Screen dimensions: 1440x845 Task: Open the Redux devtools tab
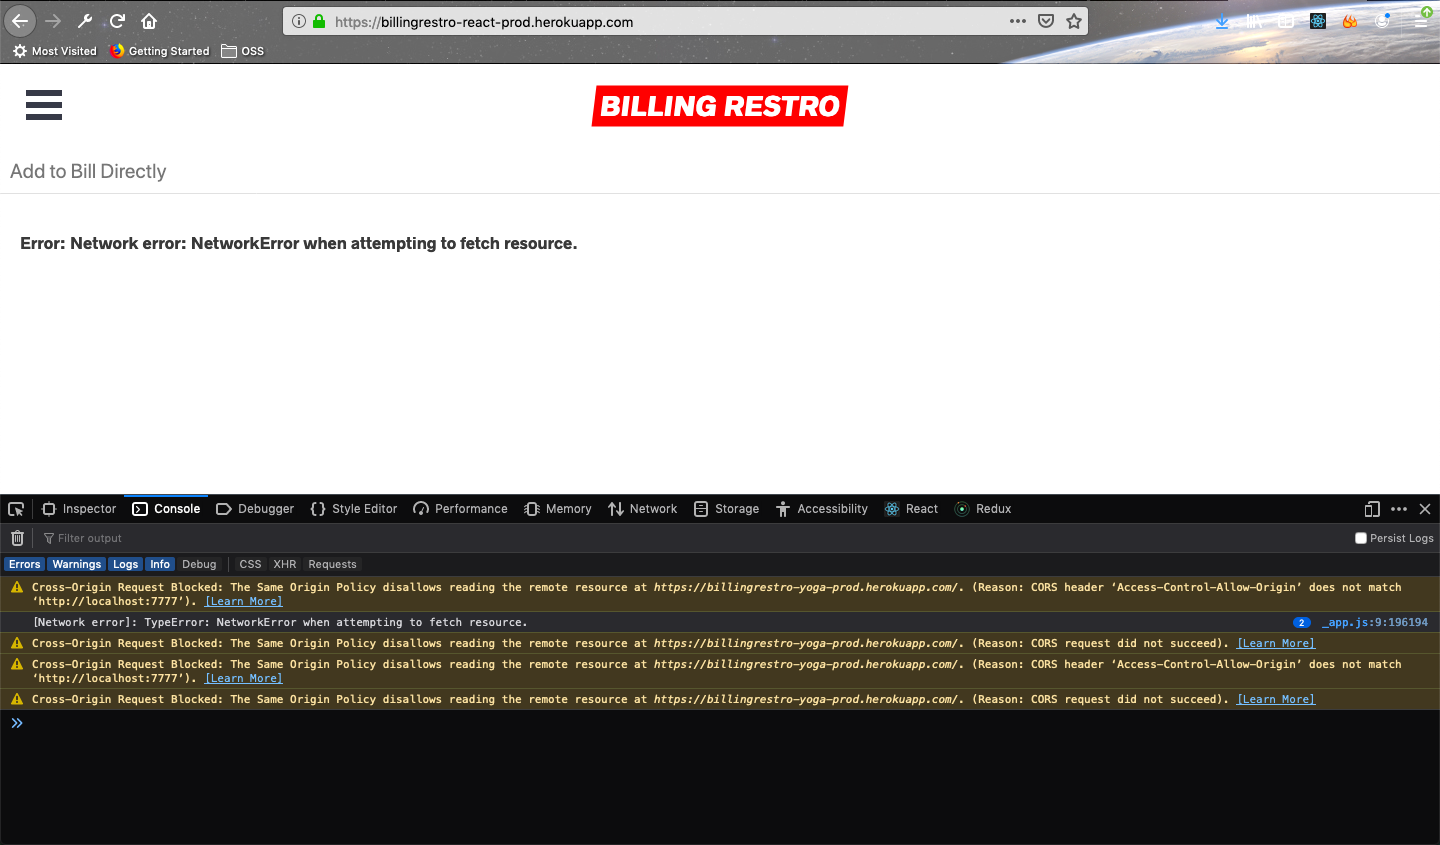(983, 509)
